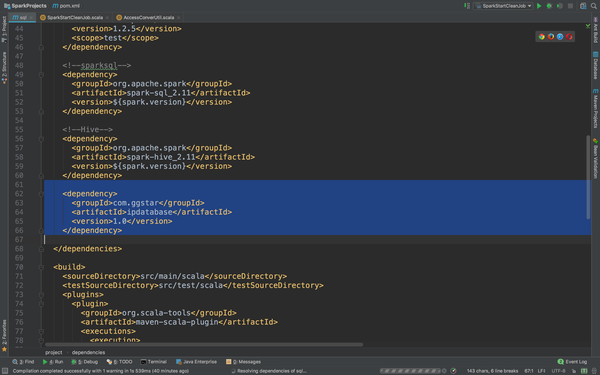Click pom.xml in navigation bar
This screenshot has width=600, height=375.
tap(66, 6)
